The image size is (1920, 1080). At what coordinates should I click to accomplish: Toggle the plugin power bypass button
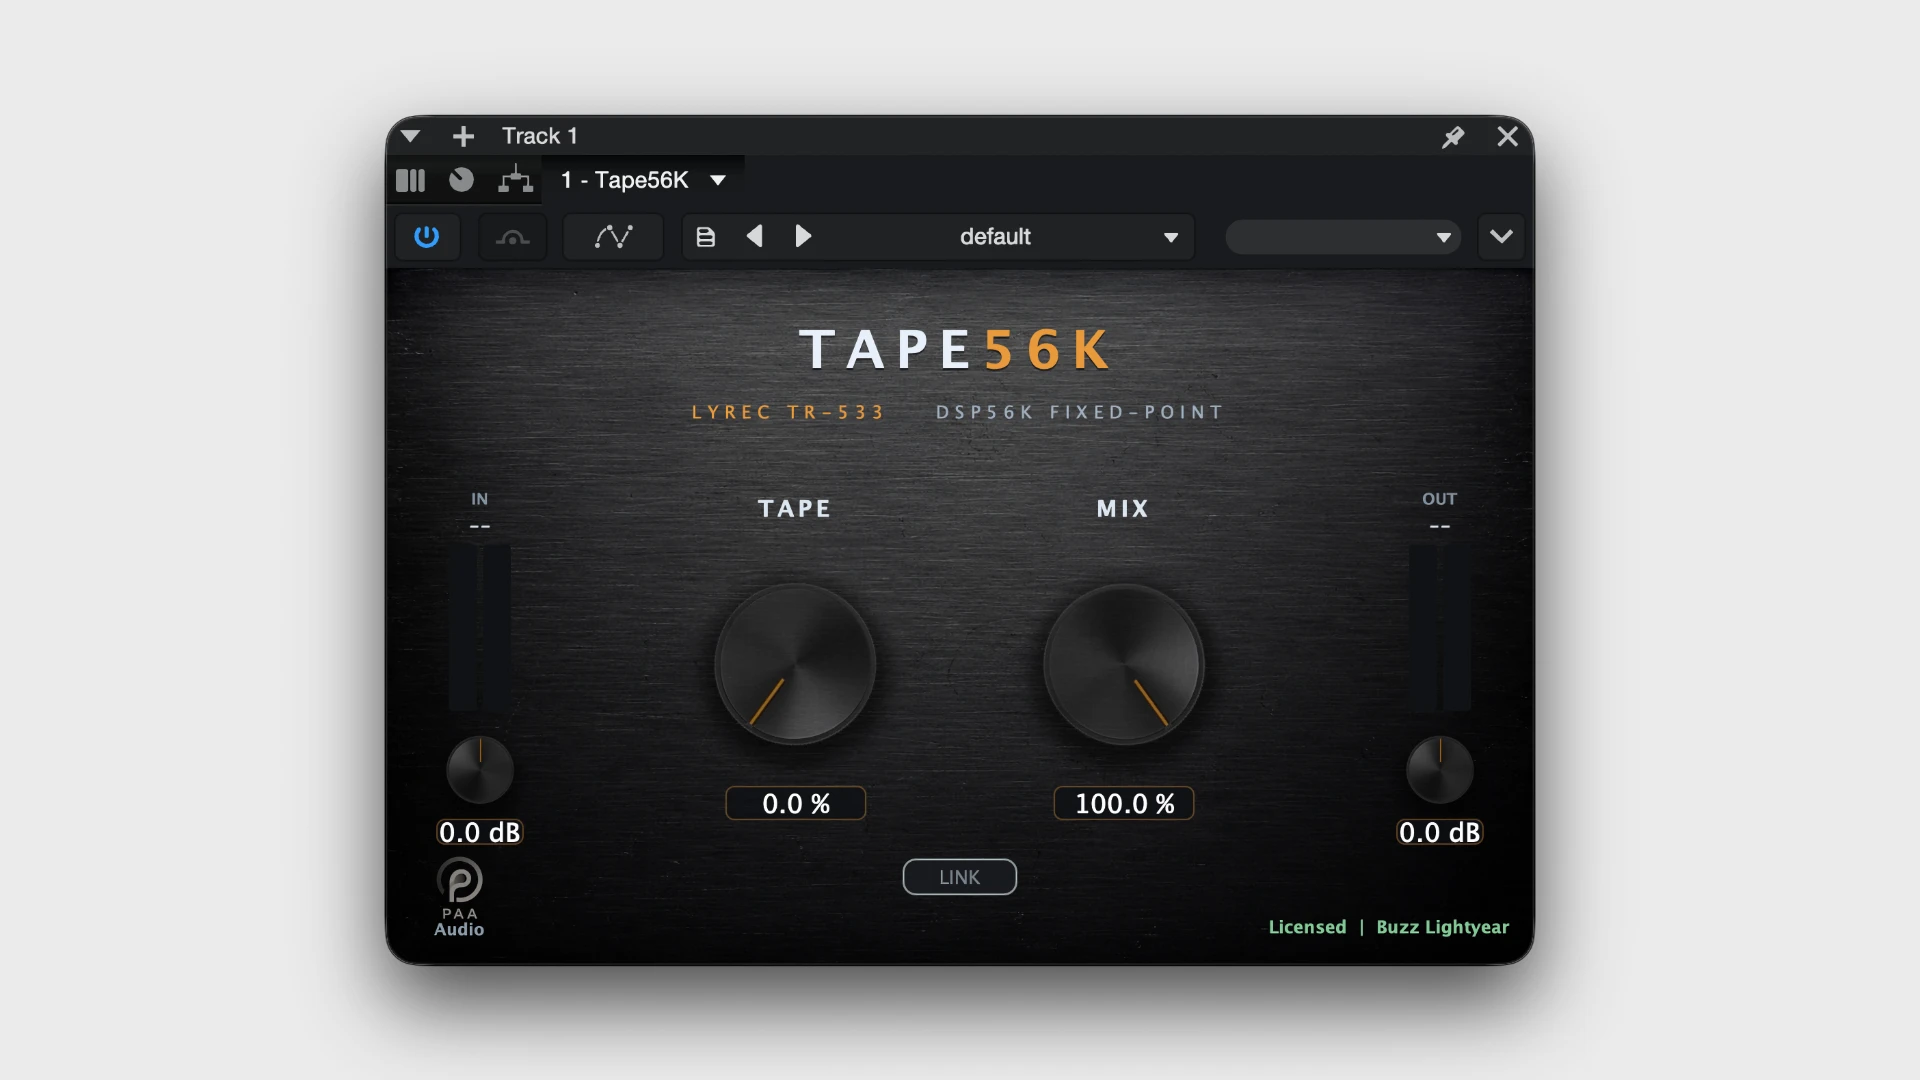(x=427, y=237)
